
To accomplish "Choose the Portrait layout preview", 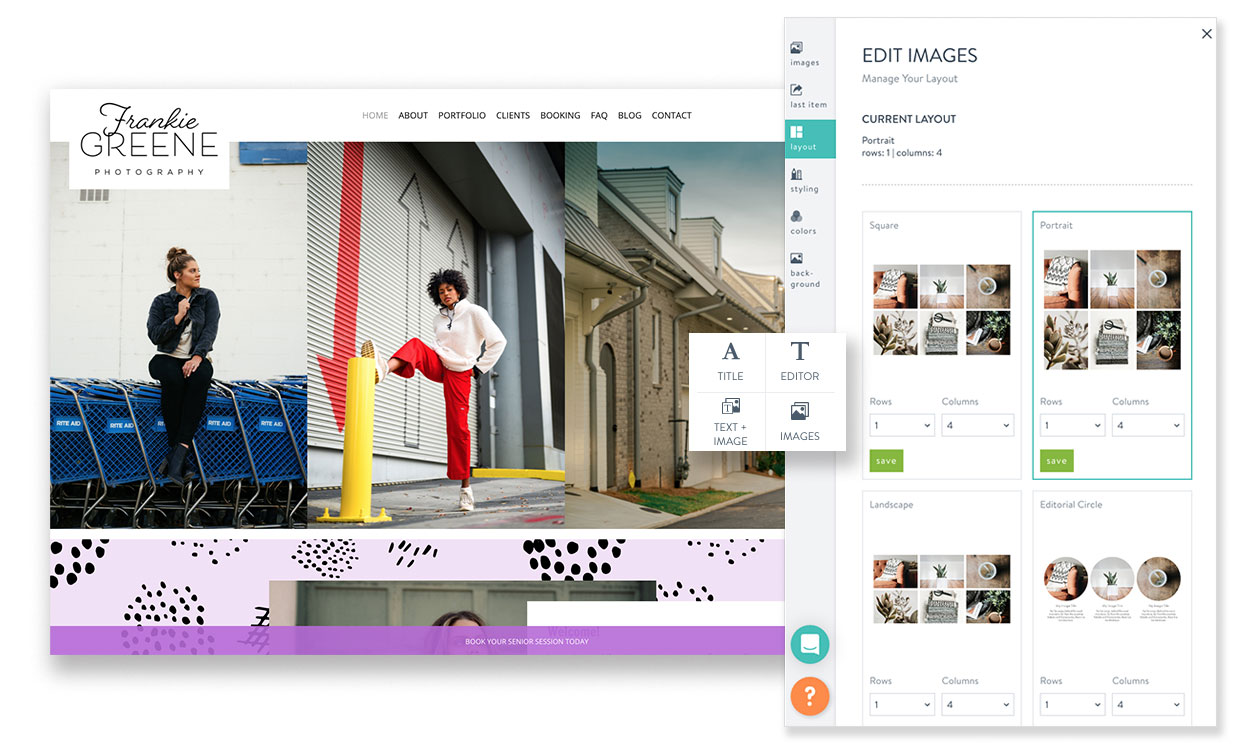I will click(1111, 310).
